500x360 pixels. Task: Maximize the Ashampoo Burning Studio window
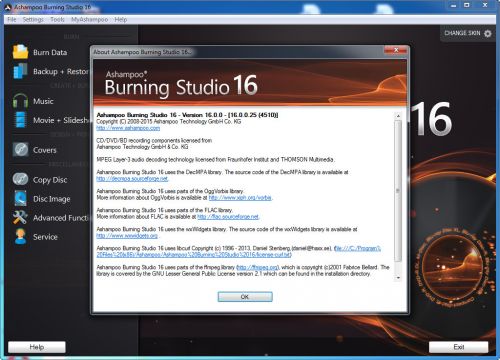[467, 5]
